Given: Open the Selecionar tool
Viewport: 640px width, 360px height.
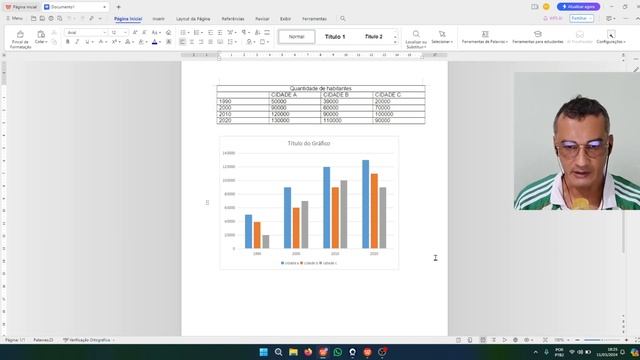Looking at the screenshot, I should [442, 37].
